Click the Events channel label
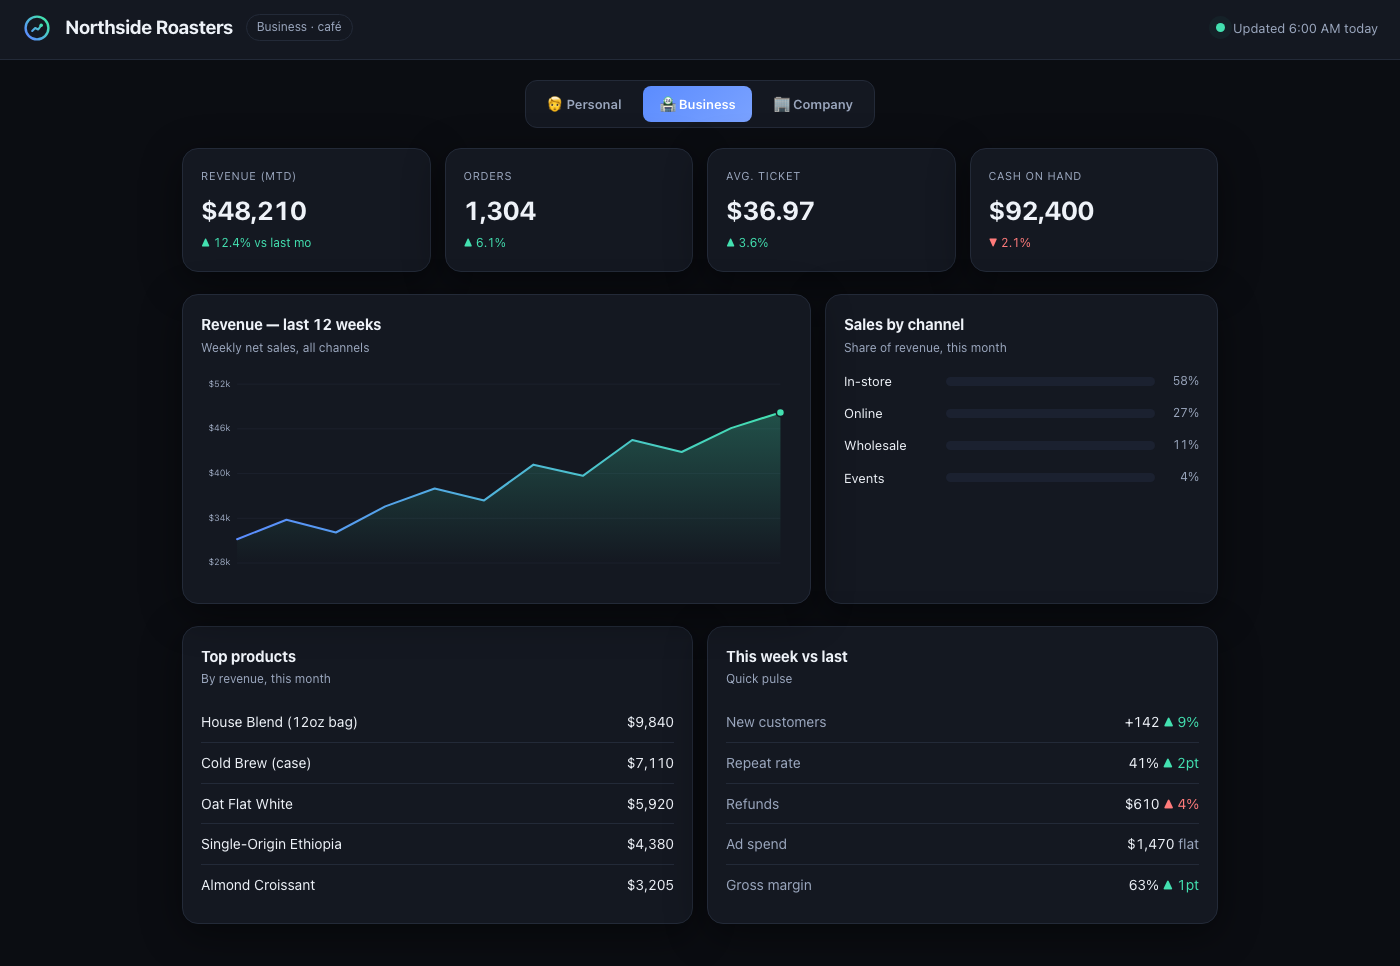 coord(864,479)
